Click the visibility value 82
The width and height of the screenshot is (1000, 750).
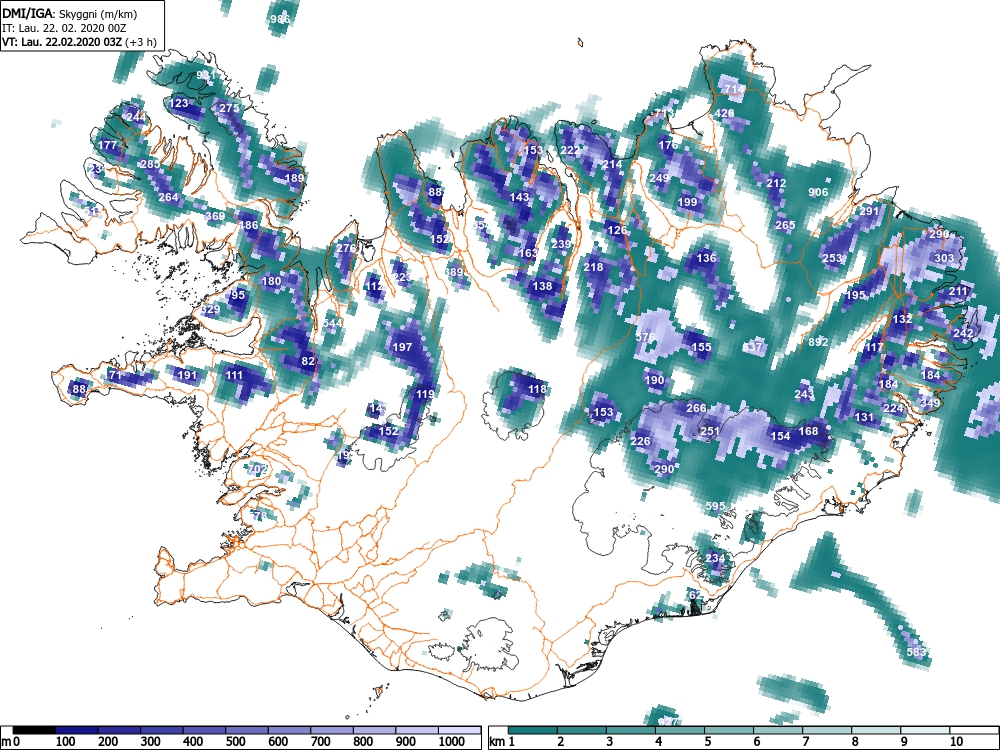click(308, 361)
